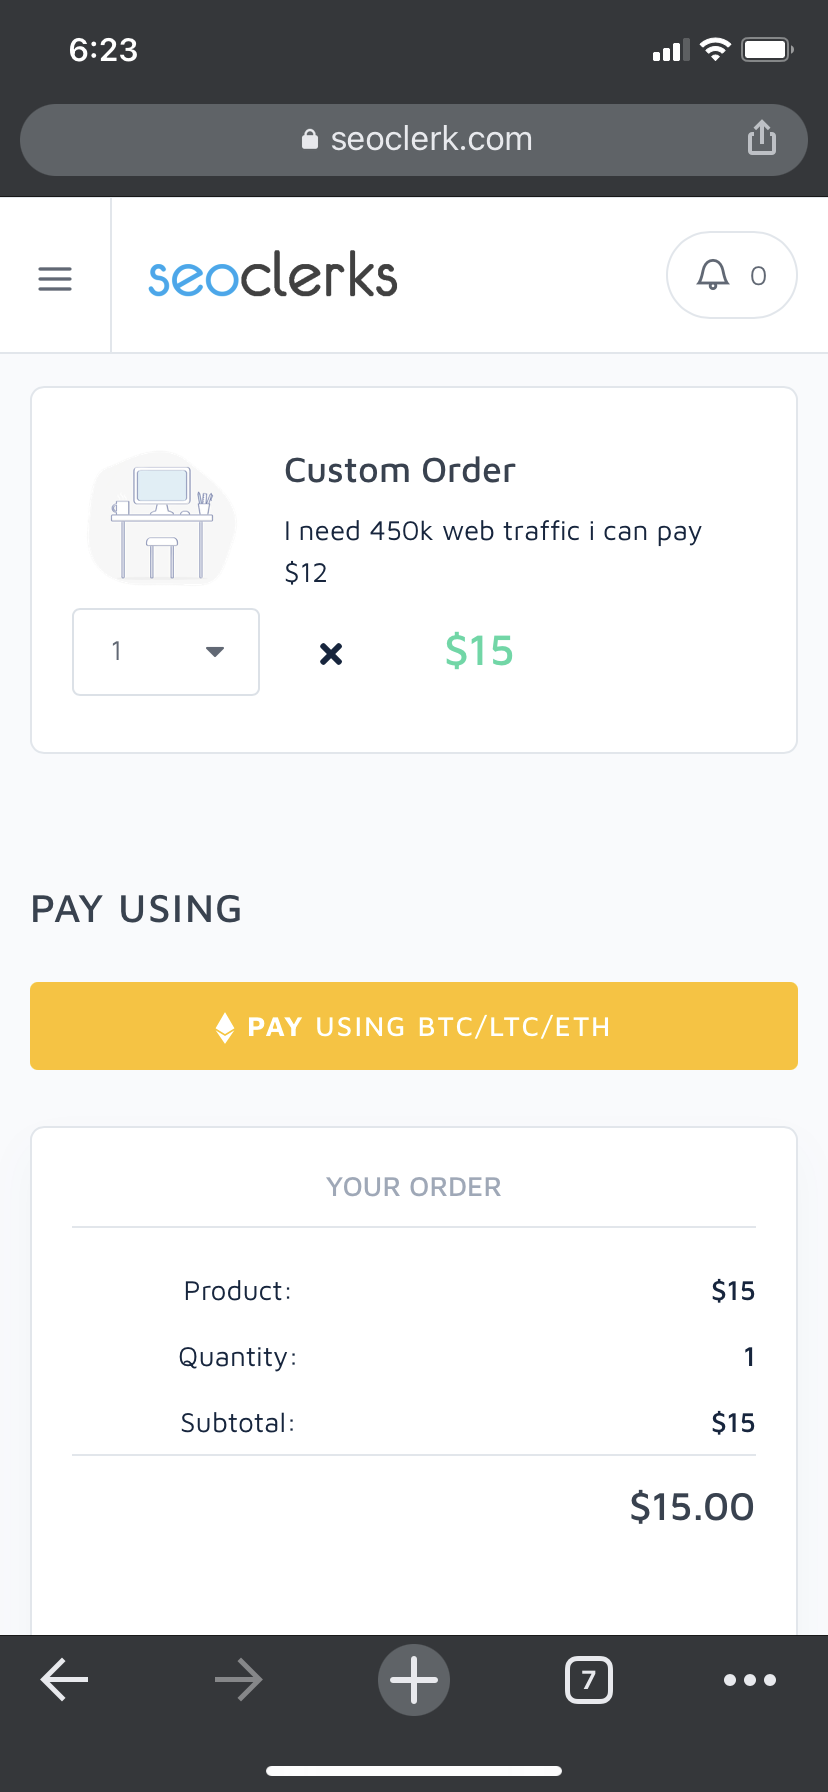Go forward with browser forward arrow
828x1792 pixels.
coord(239,1680)
